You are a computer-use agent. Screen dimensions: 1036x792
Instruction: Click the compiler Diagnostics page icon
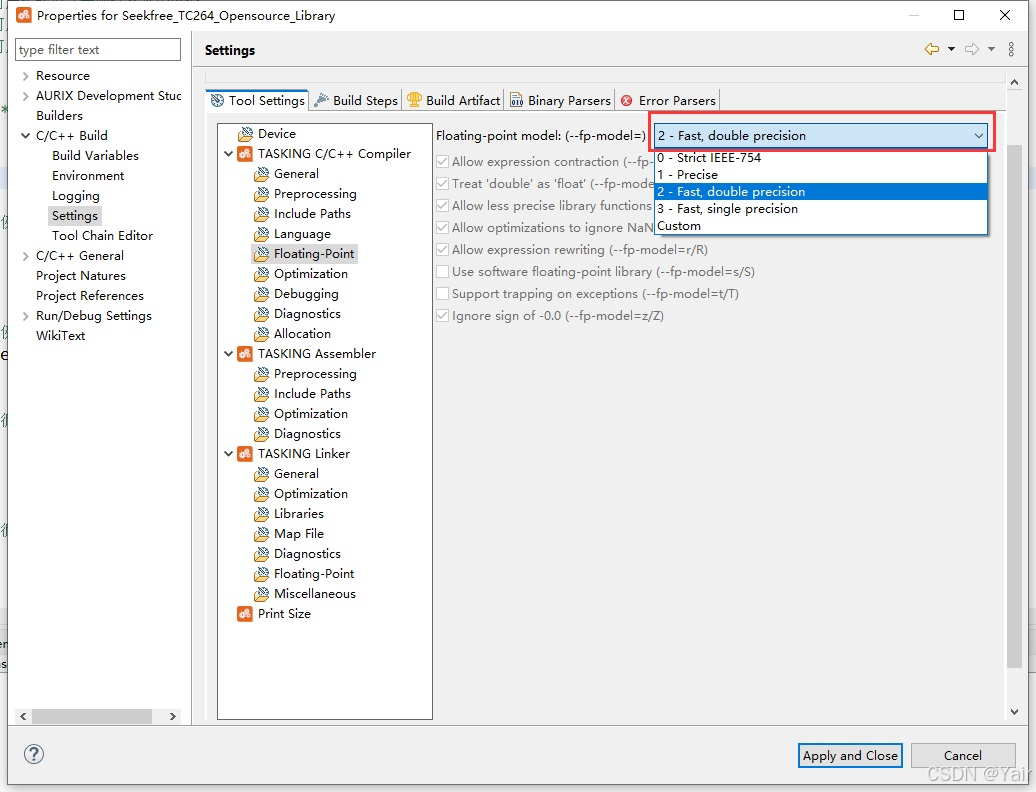[x=262, y=314]
